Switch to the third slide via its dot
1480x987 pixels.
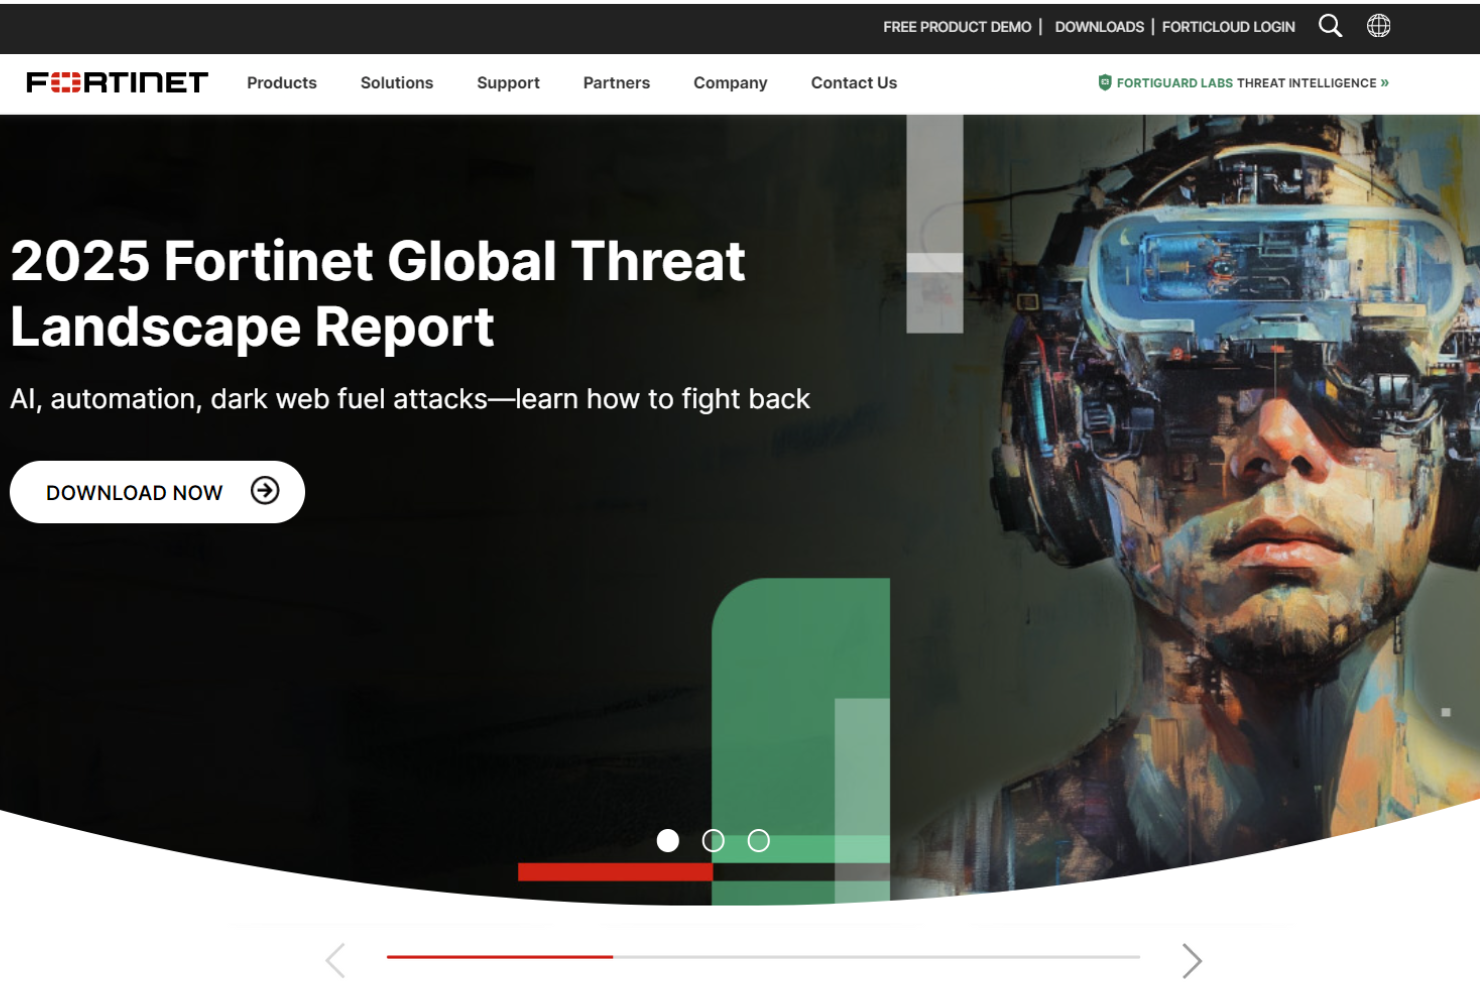pyautogui.click(x=758, y=841)
